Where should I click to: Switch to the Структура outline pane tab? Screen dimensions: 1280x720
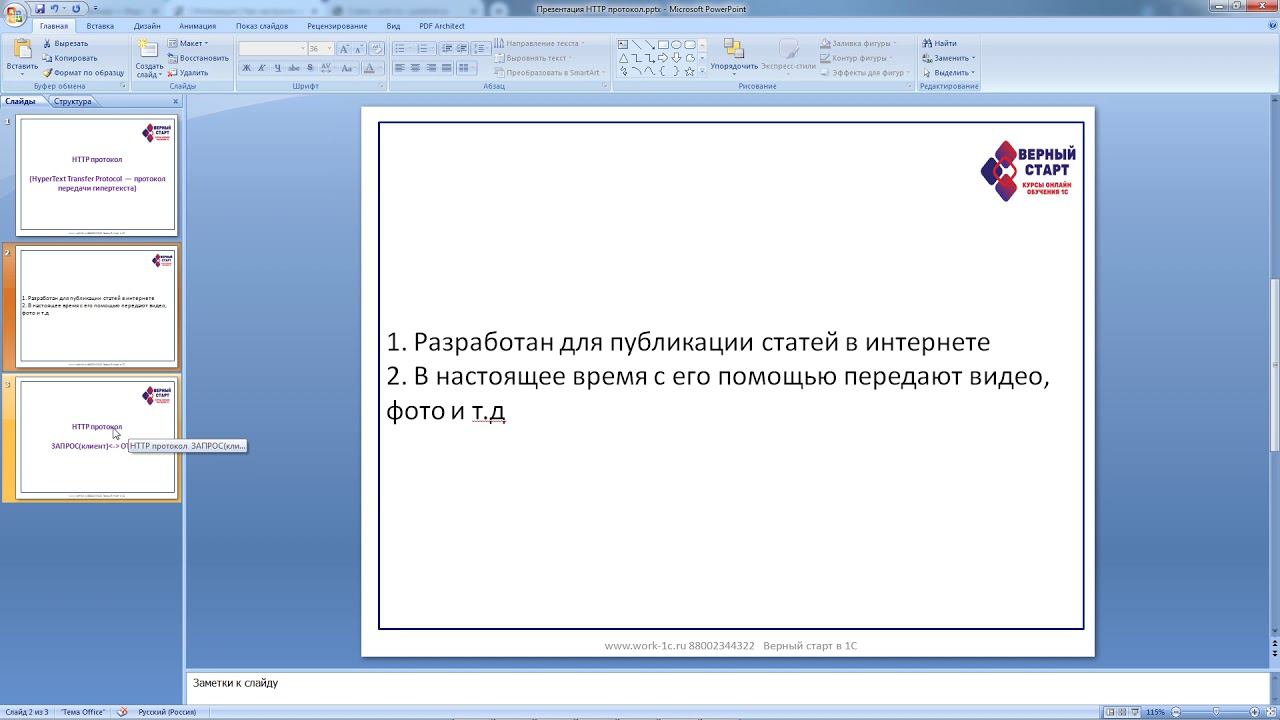click(x=73, y=101)
